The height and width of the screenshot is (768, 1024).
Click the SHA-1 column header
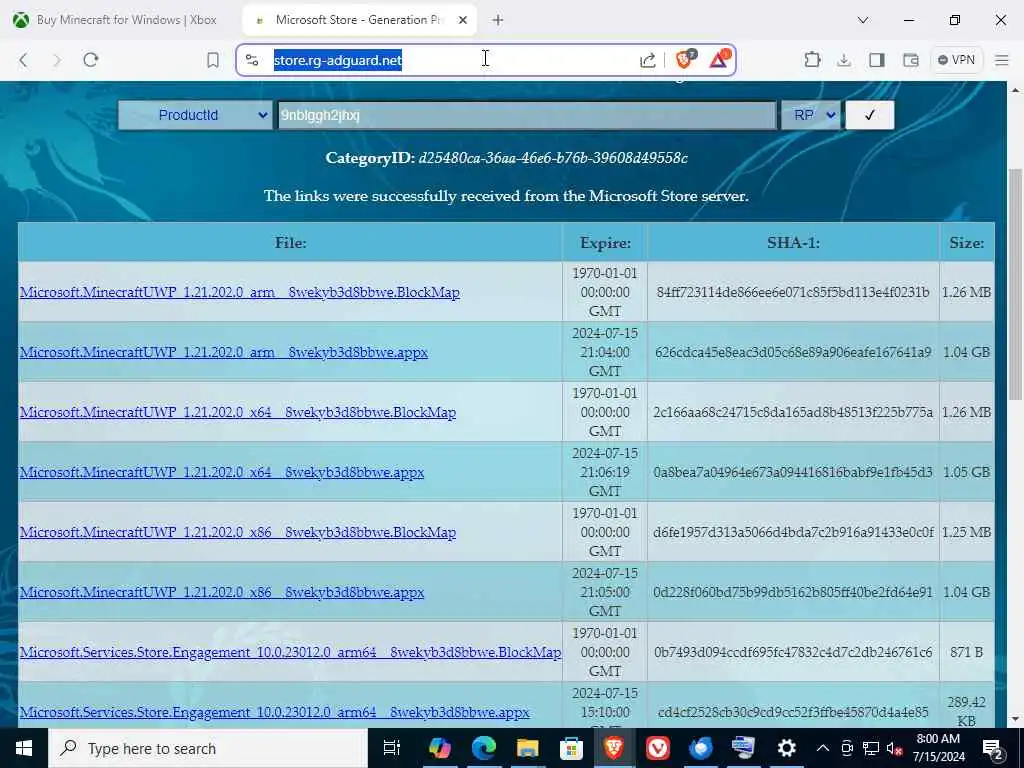click(x=793, y=243)
